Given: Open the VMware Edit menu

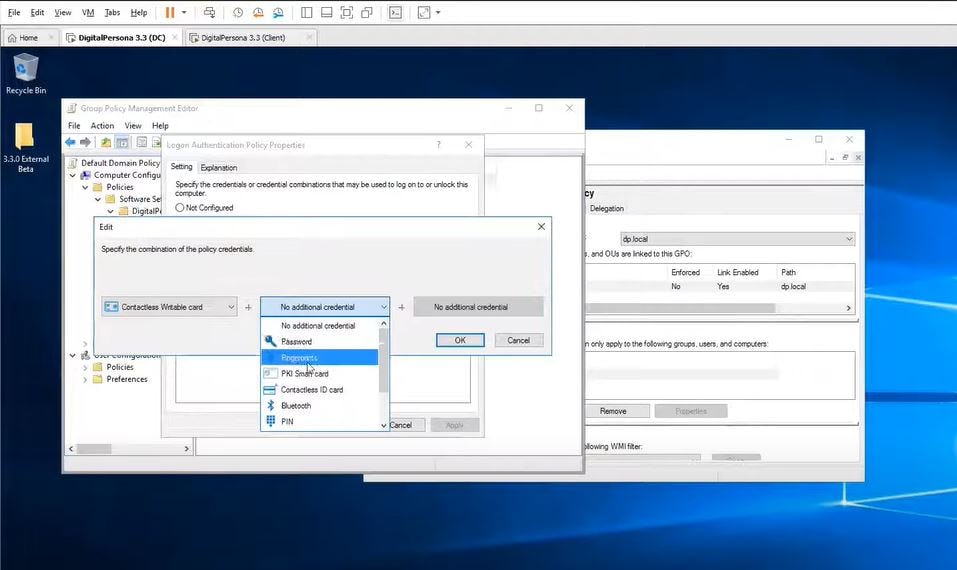Looking at the screenshot, I should [x=37, y=12].
